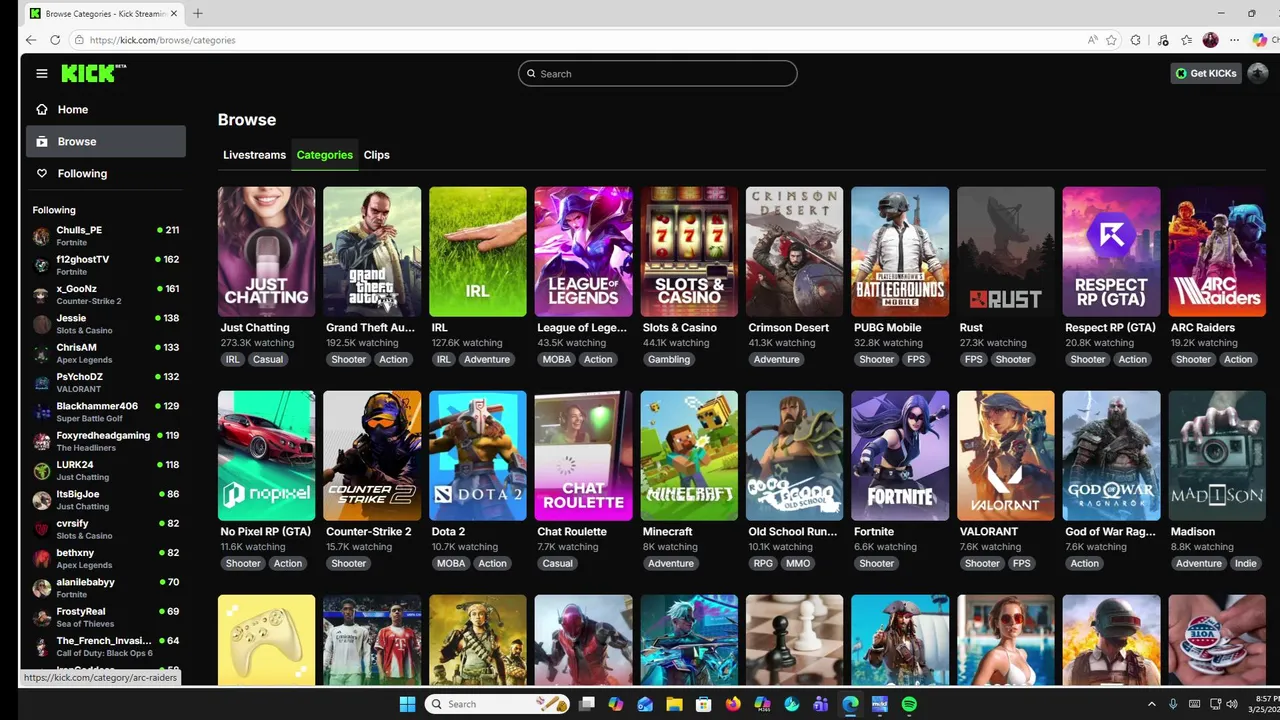Open ARC Raiders category thumbnail
Viewport: 1280px width, 720px height.
pos(1216,251)
